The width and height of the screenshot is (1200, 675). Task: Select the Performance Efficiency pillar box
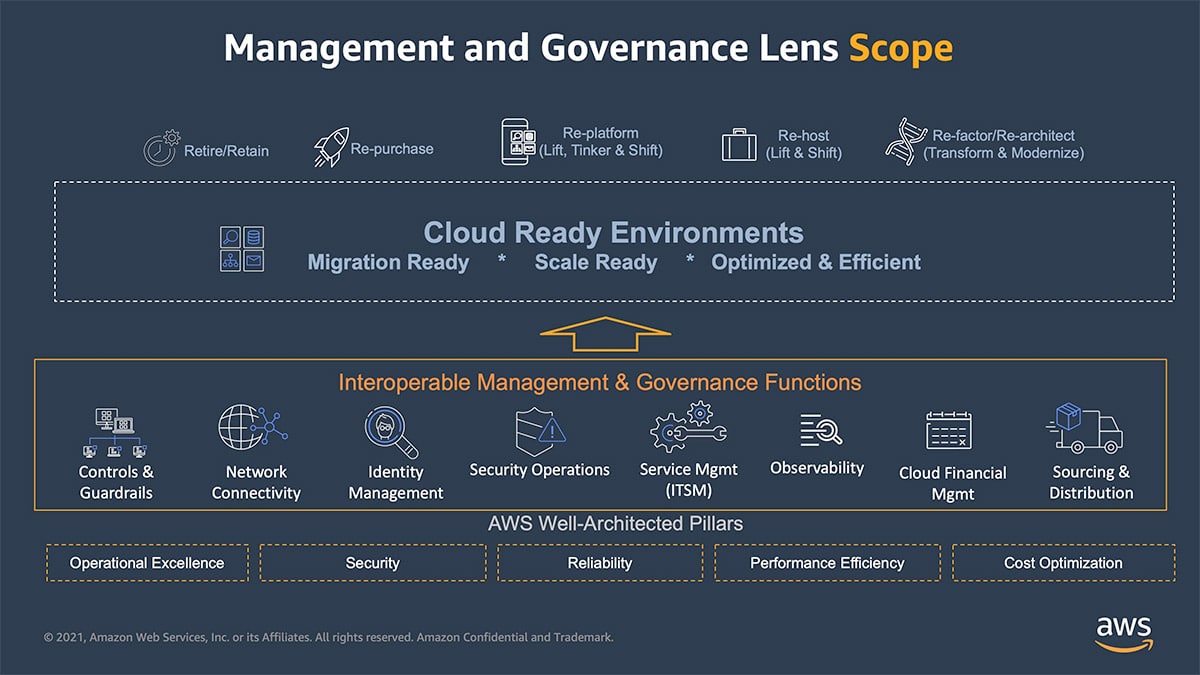pos(827,563)
